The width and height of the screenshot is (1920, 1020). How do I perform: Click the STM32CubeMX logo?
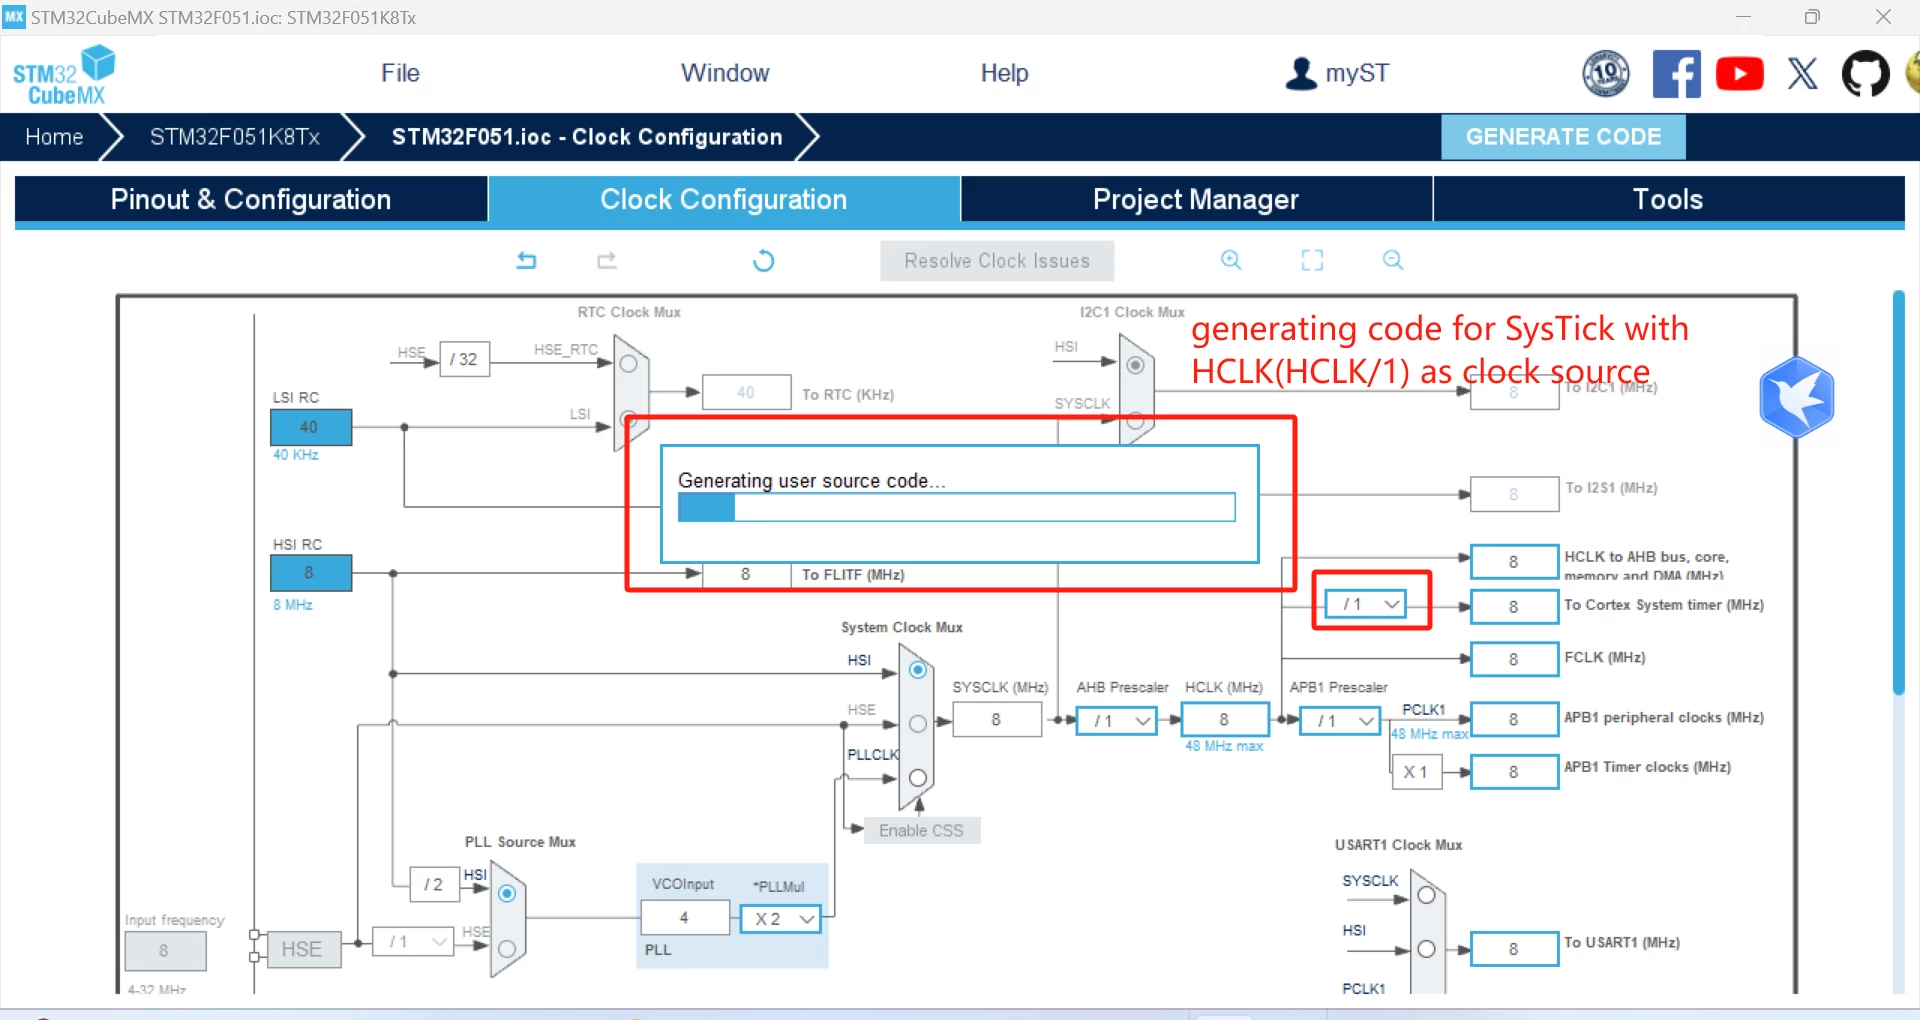[x=64, y=75]
